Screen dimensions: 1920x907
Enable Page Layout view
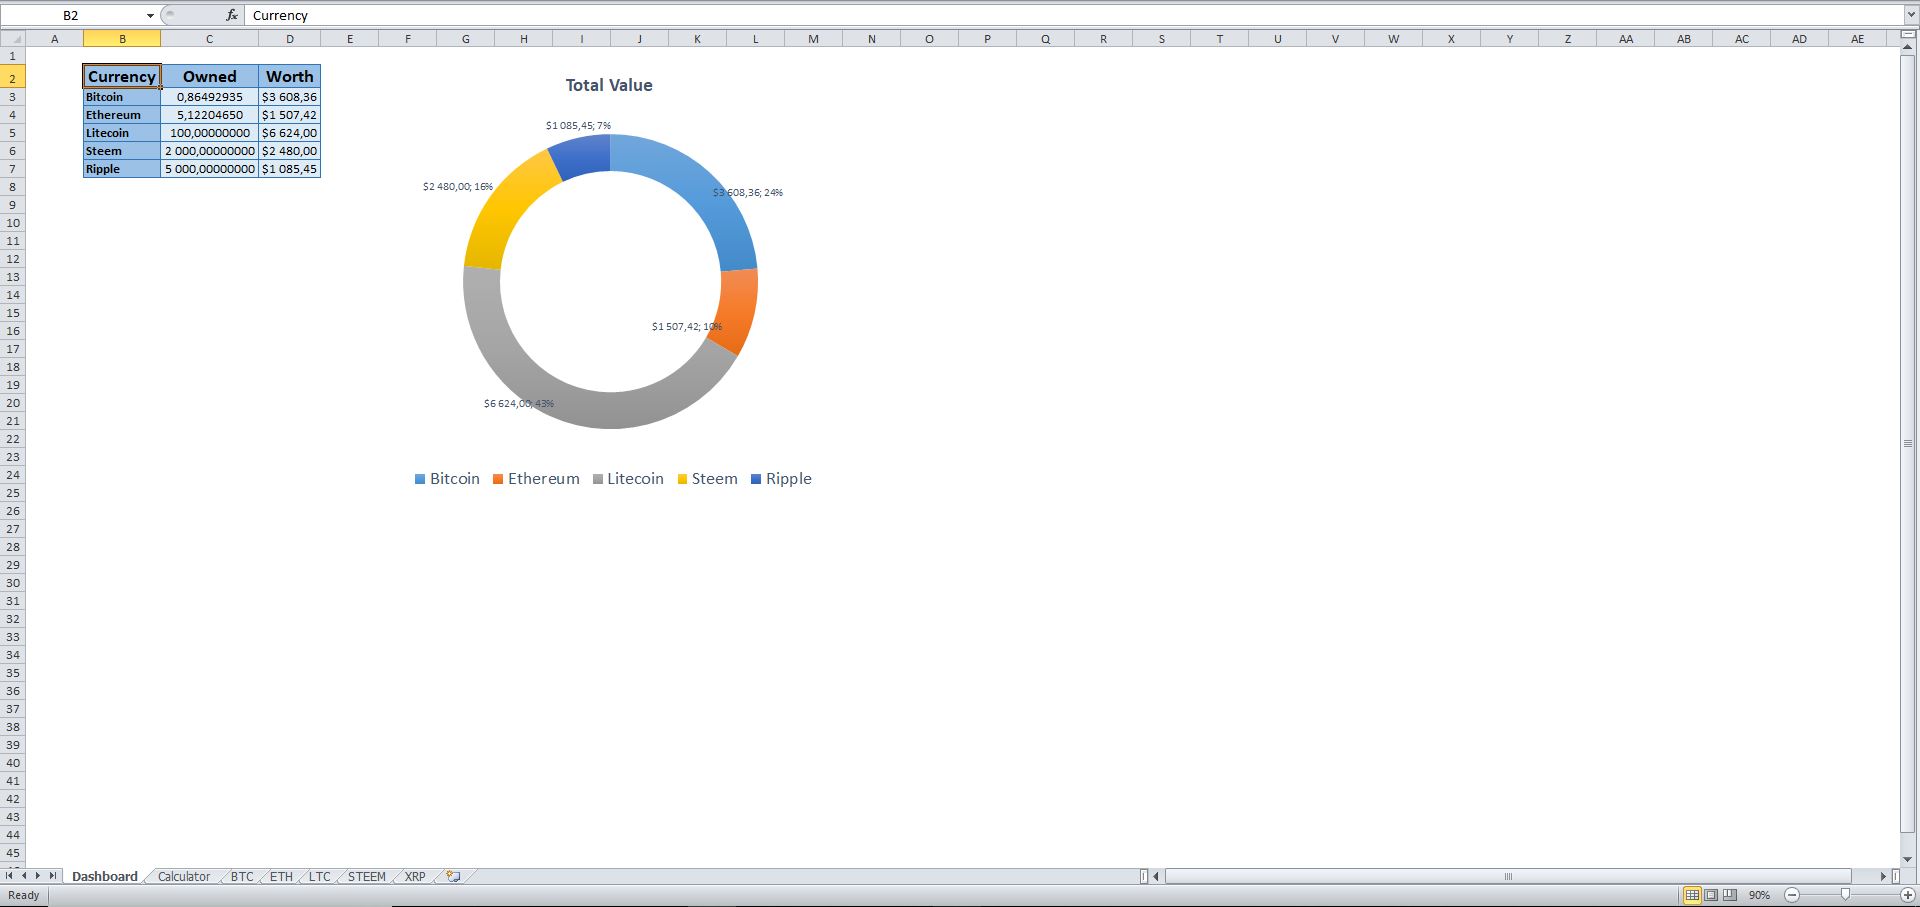[x=1710, y=895]
